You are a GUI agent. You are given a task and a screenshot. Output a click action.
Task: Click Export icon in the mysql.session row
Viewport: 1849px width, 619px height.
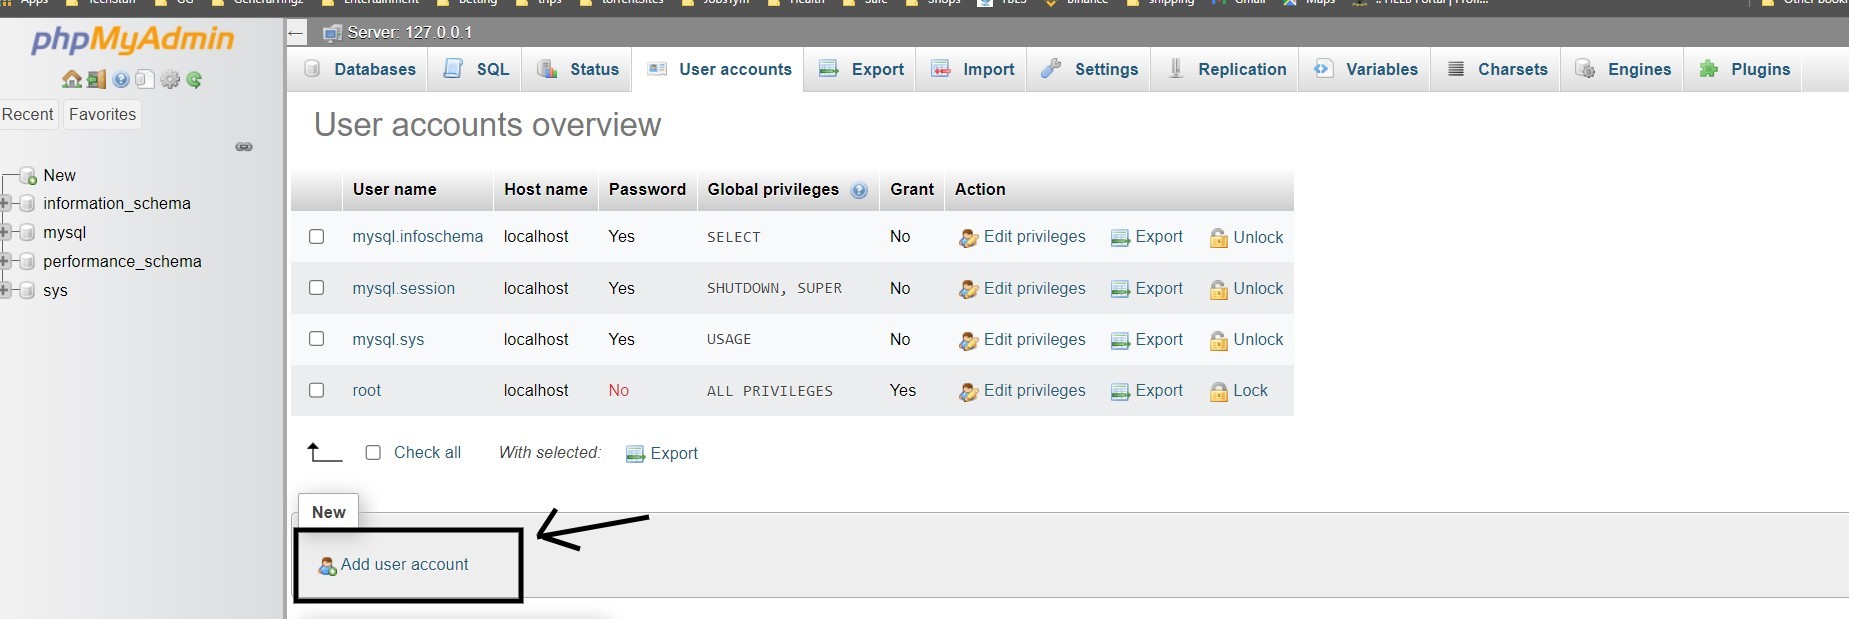[x=1120, y=290]
